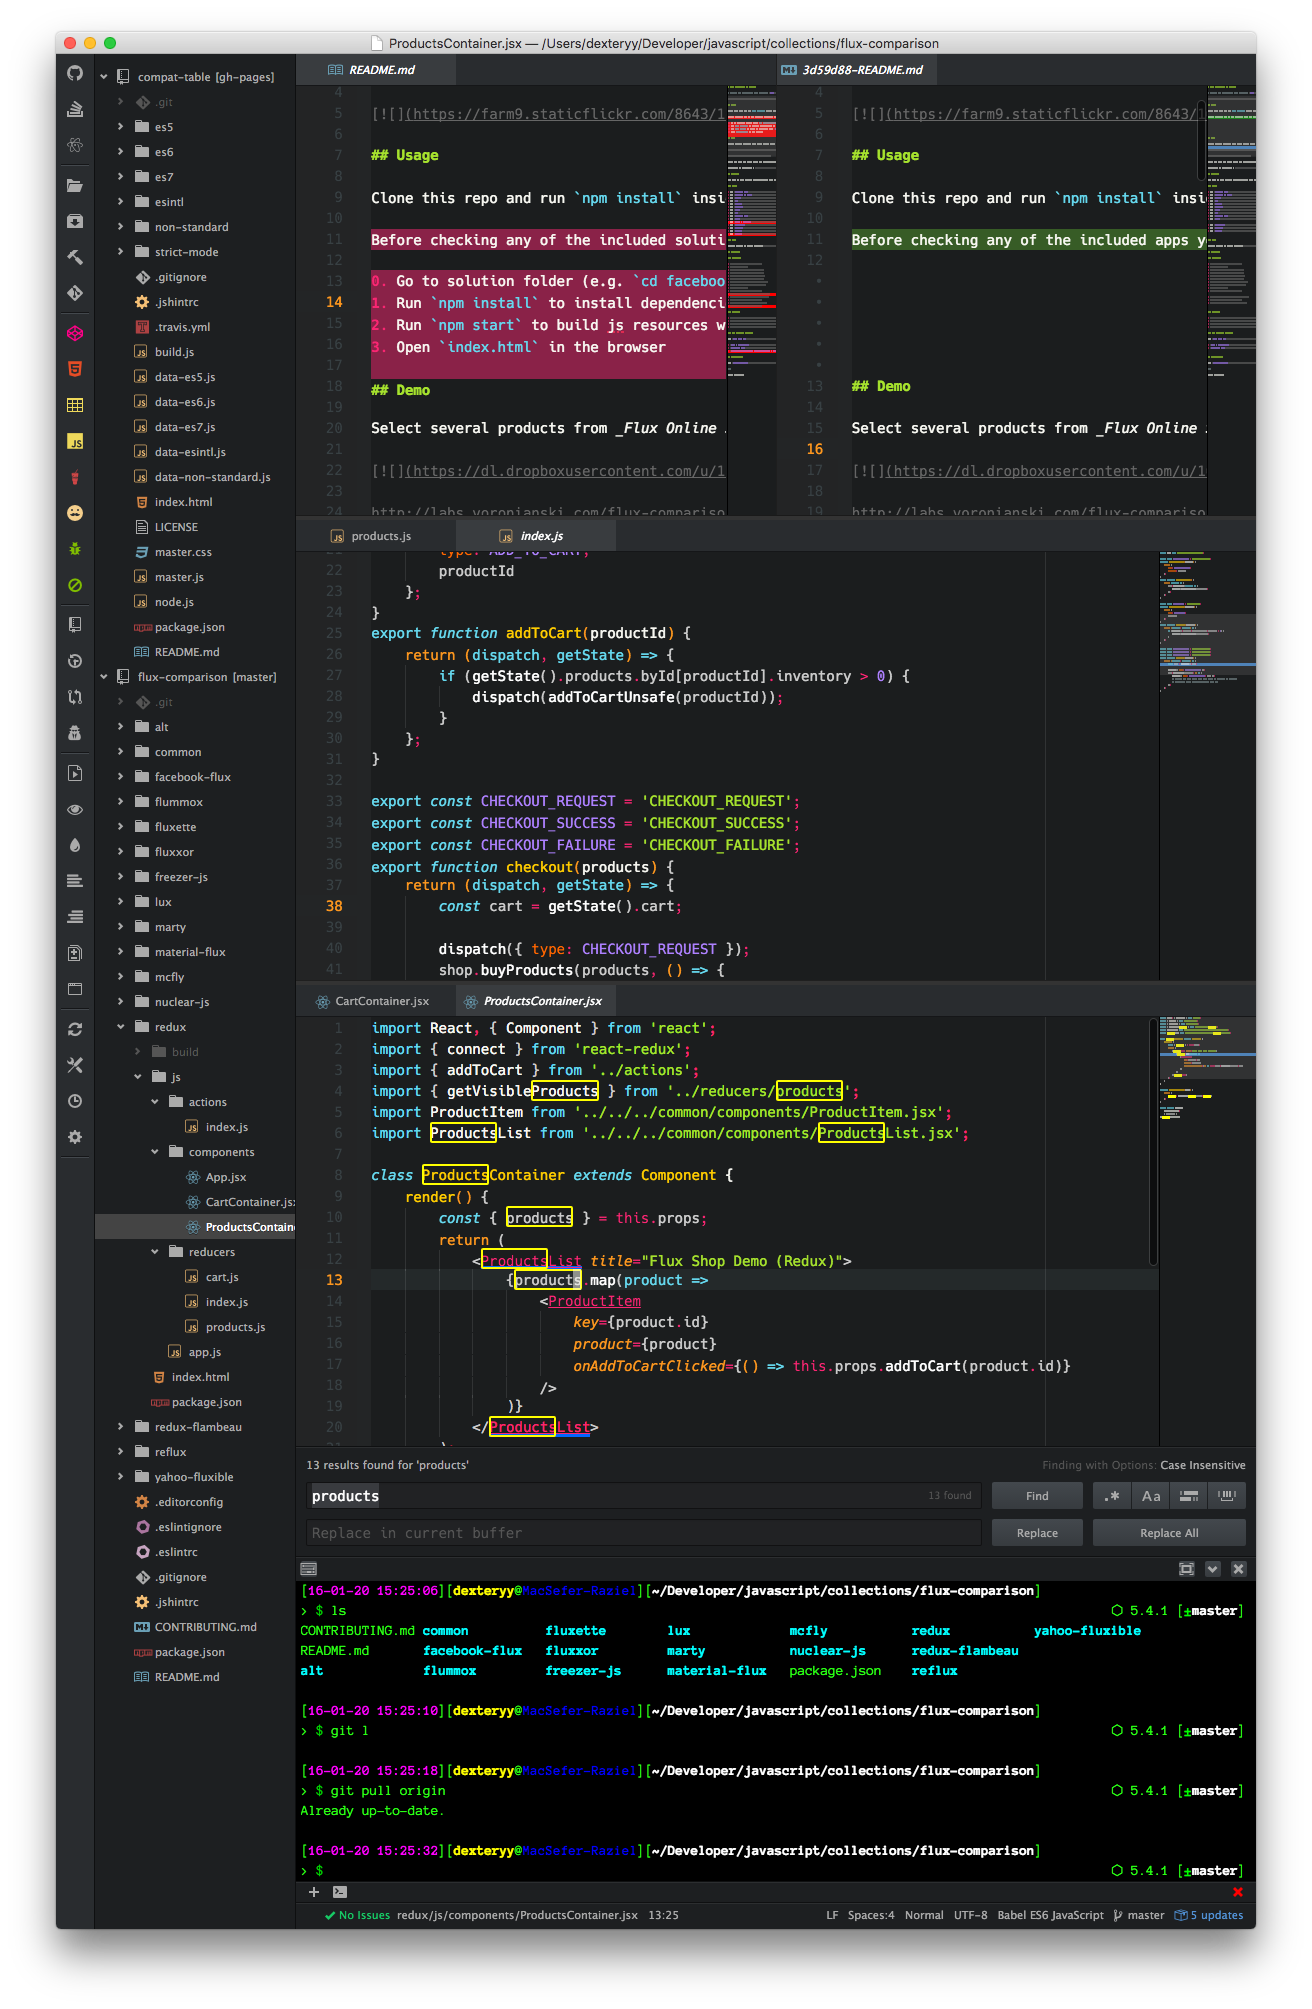Click the pink CodePen cube icon
The width and height of the screenshot is (1312, 2009).
pyautogui.click(x=75, y=333)
